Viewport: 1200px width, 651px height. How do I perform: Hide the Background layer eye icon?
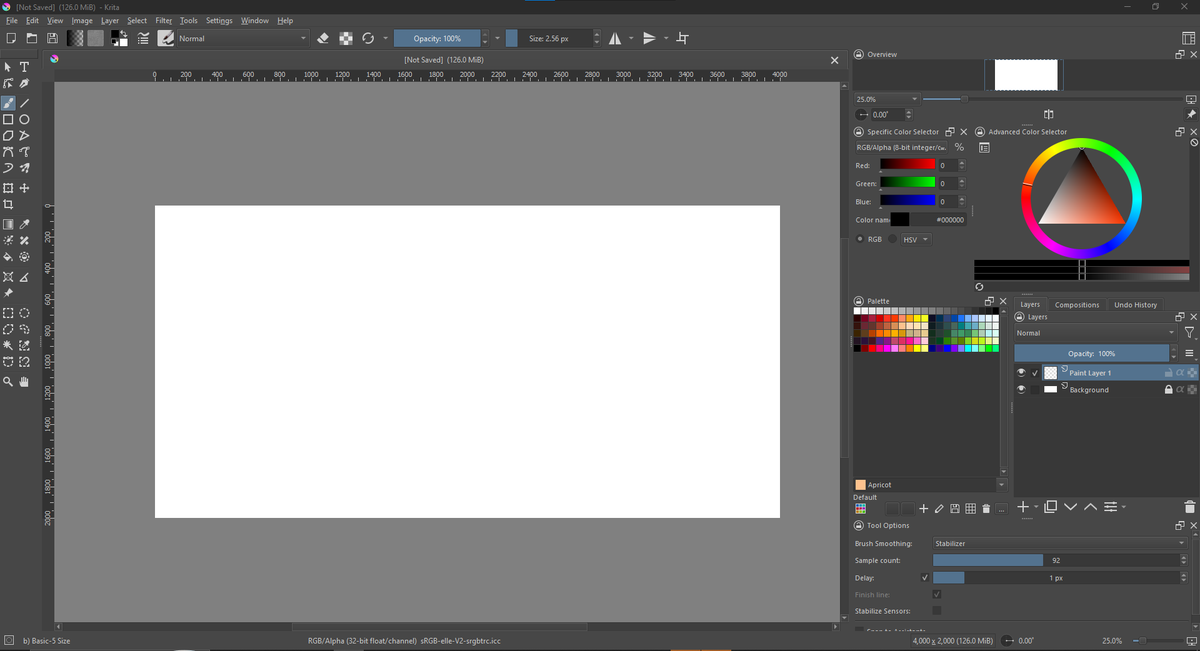tap(1021, 389)
